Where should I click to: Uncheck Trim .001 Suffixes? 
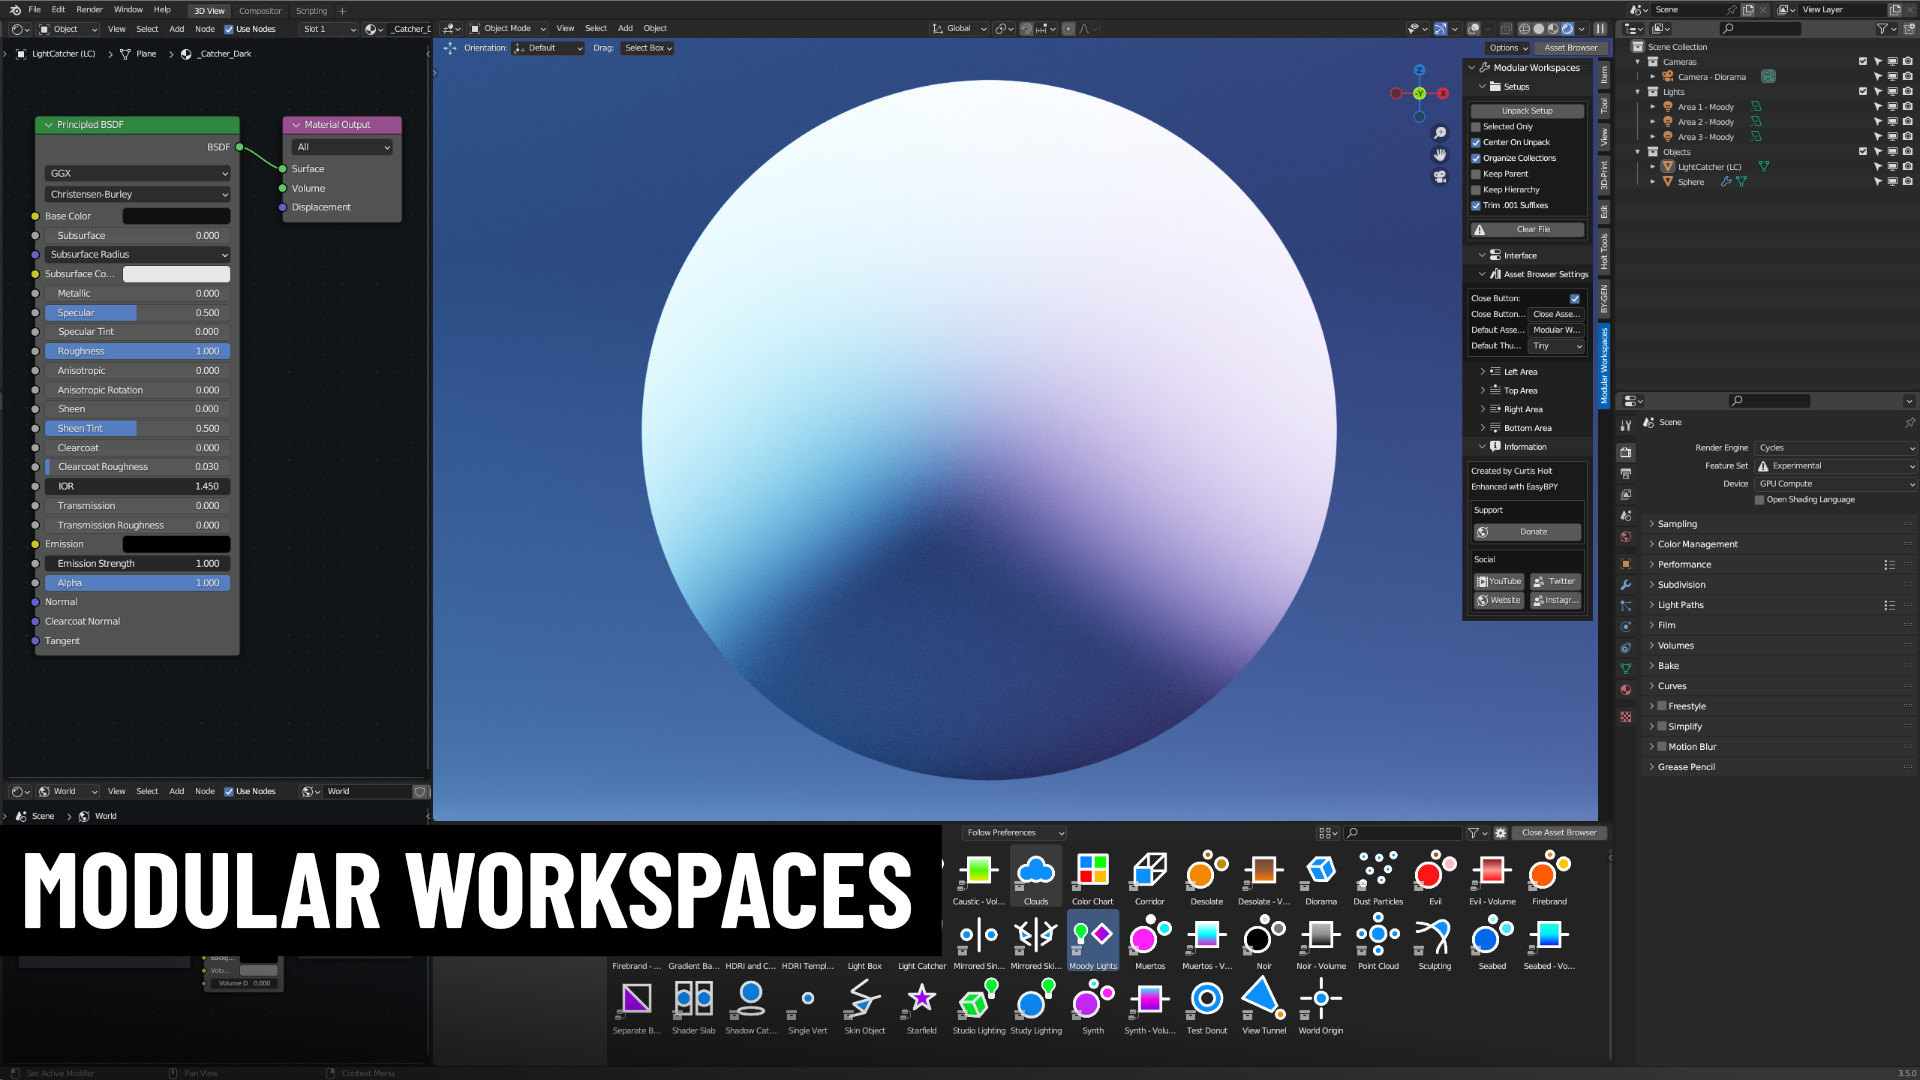pyautogui.click(x=1476, y=205)
